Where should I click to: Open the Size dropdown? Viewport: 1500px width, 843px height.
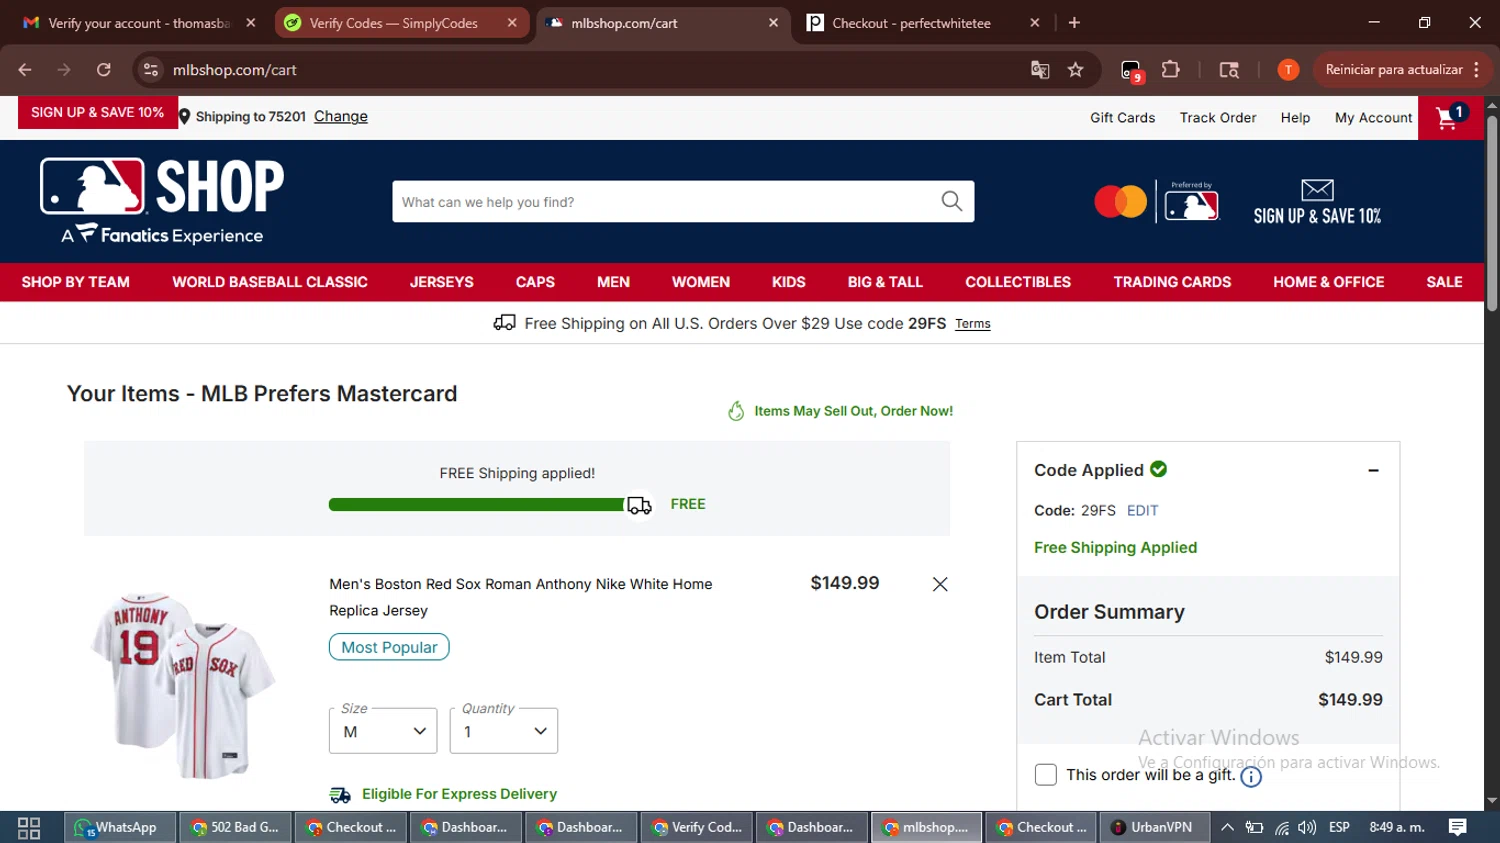tap(383, 731)
